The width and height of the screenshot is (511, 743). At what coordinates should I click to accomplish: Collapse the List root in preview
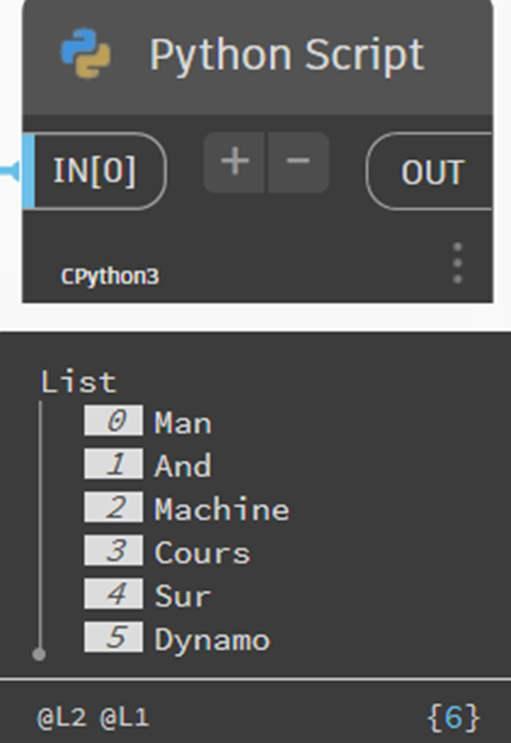coord(78,382)
